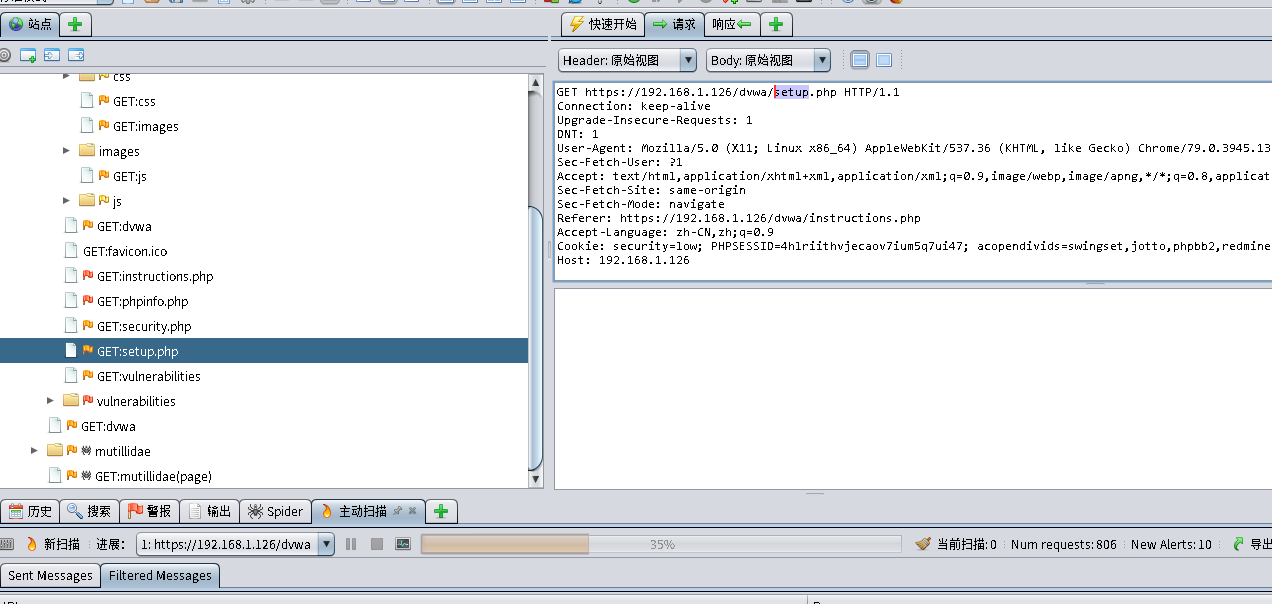The height and width of the screenshot is (604, 1272).
Task: Expand the css folder
Action: click(67, 76)
